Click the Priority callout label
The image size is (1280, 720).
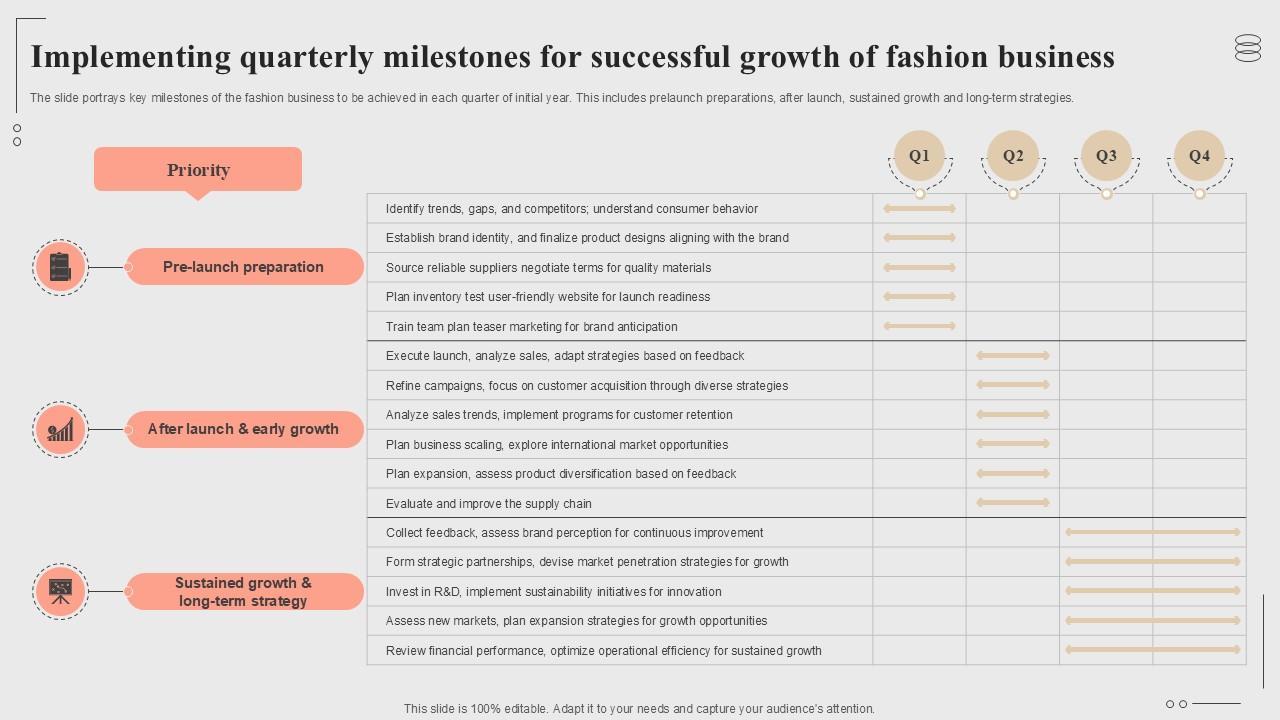tap(198, 170)
